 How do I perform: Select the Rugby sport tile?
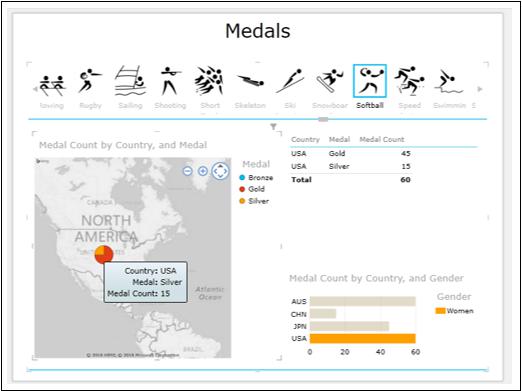90,88
